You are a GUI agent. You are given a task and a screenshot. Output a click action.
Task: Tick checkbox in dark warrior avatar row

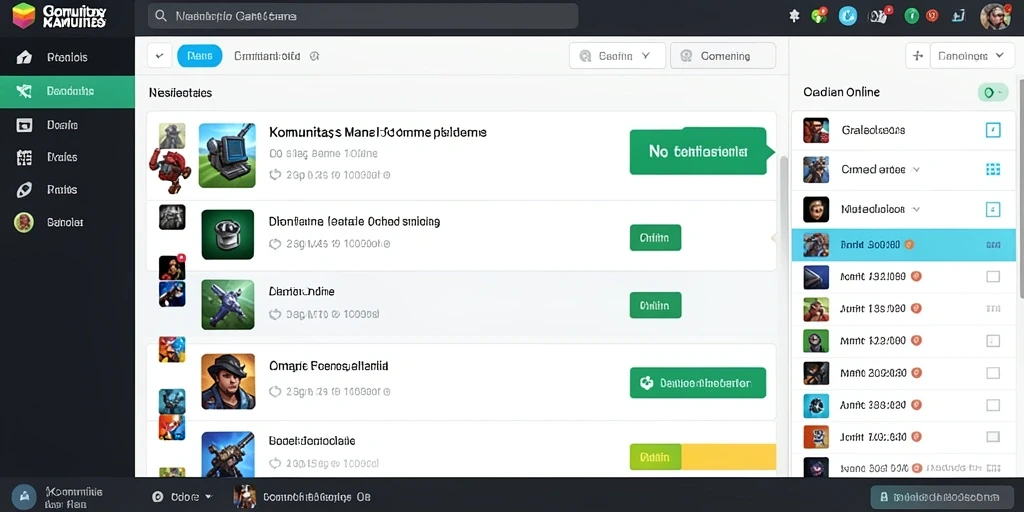pyautogui.click(x=993, y=374)
